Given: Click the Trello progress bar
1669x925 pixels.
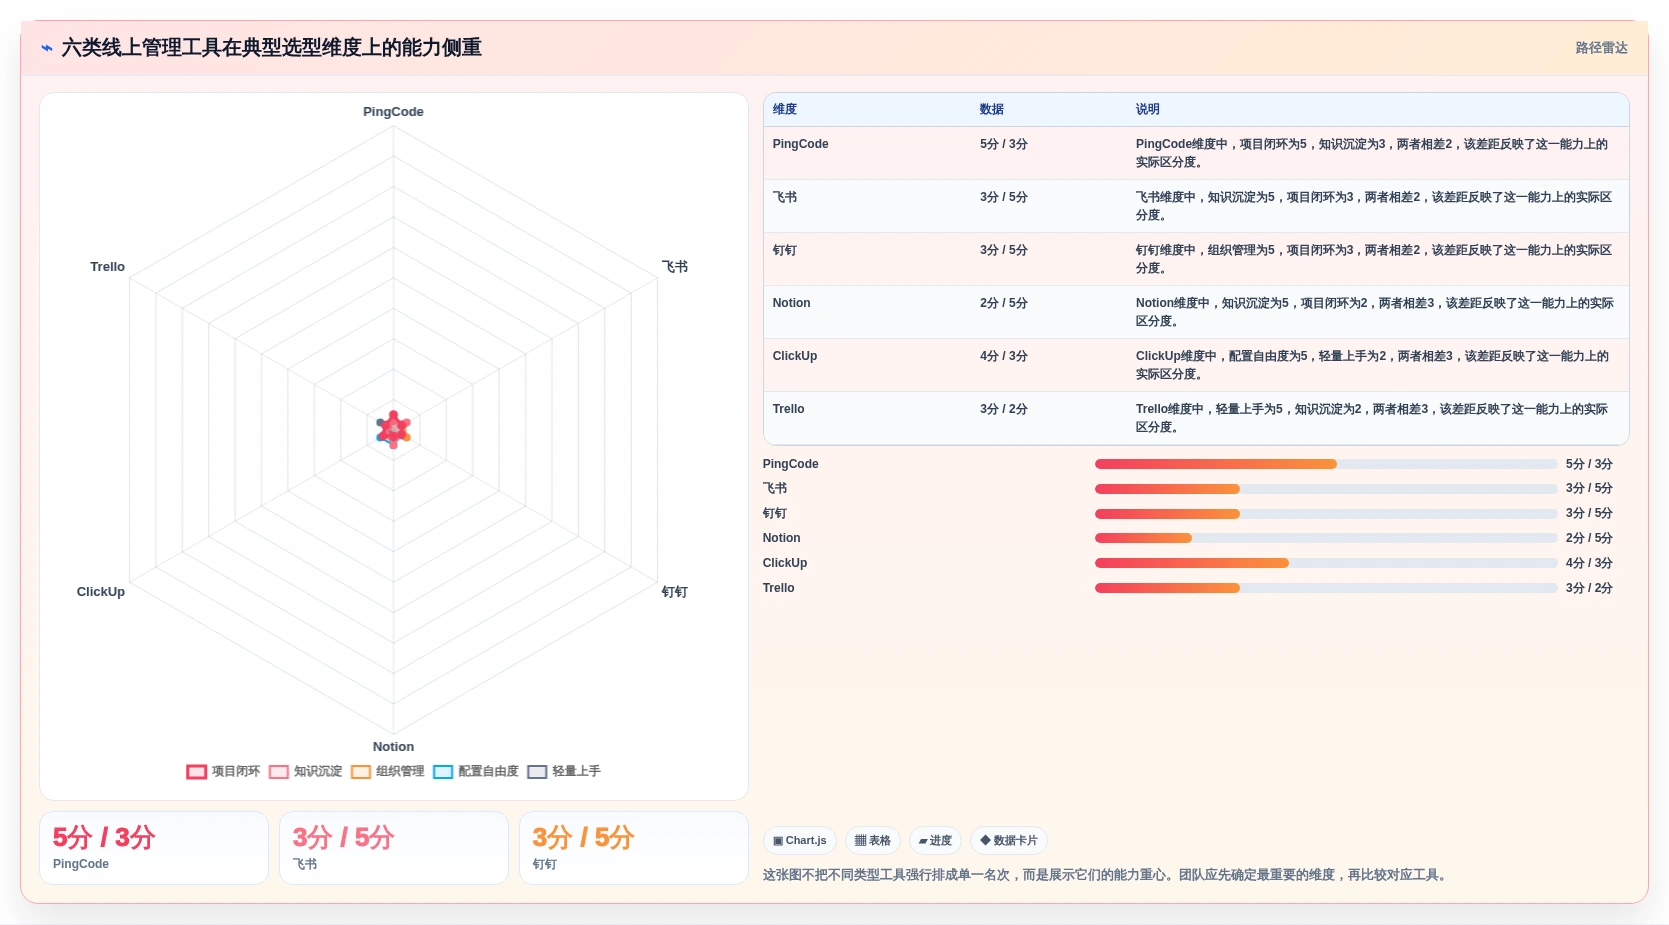Looking at the screenshot, I should 1326,588.
